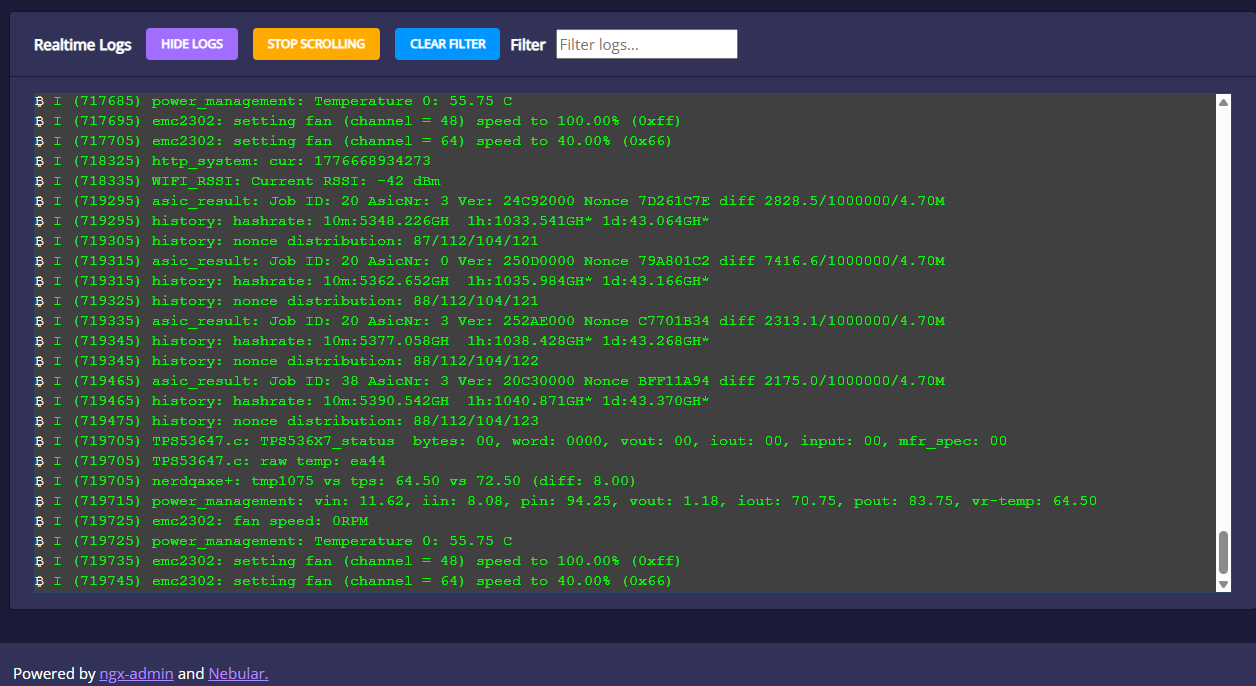Screen dimensions: 1256x686
Task: Click Bitcoin icon beside raw temp ea44 line
Action: pyautogui.click(x=40, y=461)
